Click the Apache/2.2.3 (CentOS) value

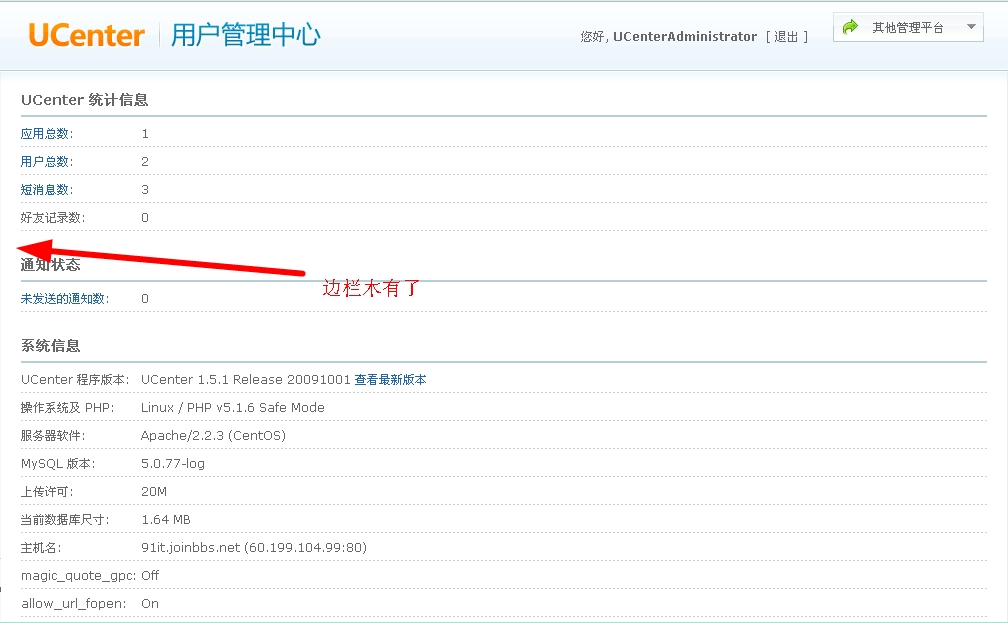click(213, 435)
